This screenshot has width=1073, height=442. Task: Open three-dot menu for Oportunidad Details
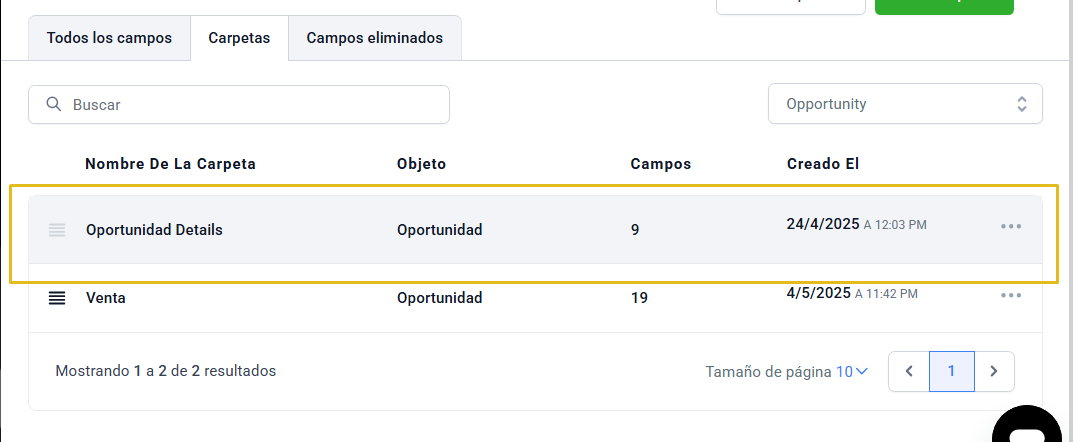tap(1011, 226)
